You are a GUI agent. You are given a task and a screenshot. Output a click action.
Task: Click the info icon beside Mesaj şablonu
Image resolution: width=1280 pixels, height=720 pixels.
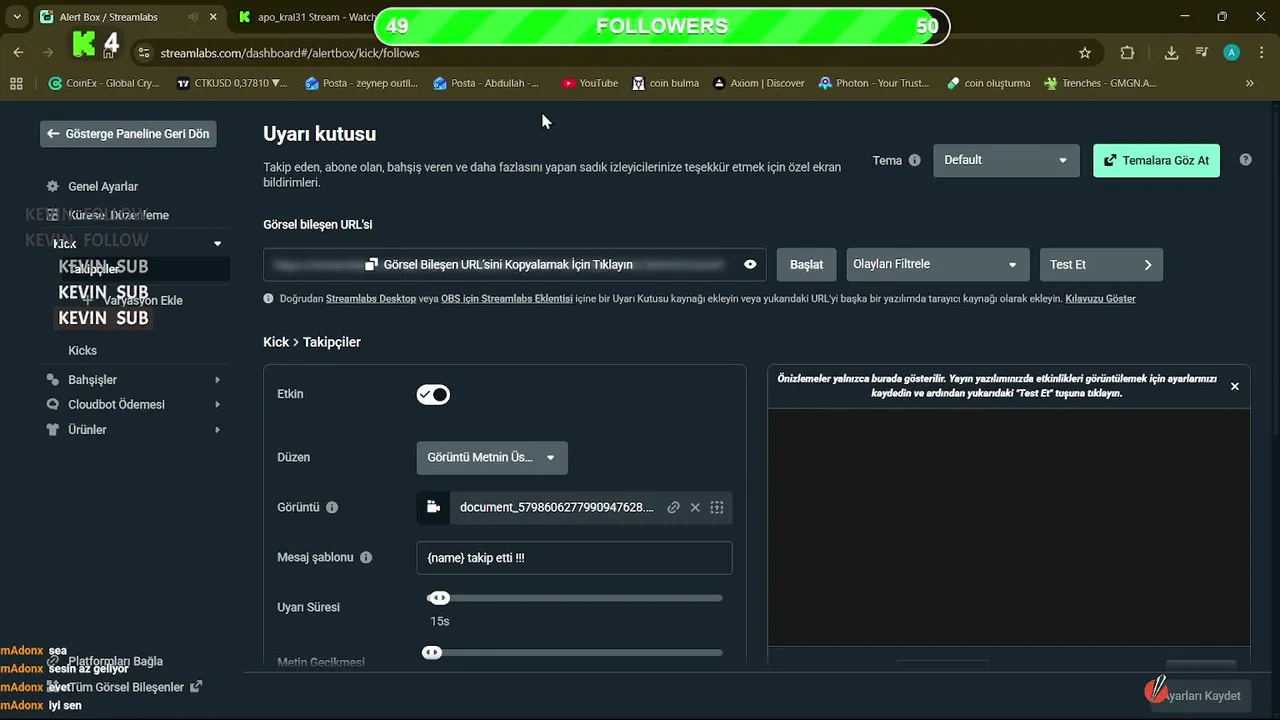click(x=366, y=558)
